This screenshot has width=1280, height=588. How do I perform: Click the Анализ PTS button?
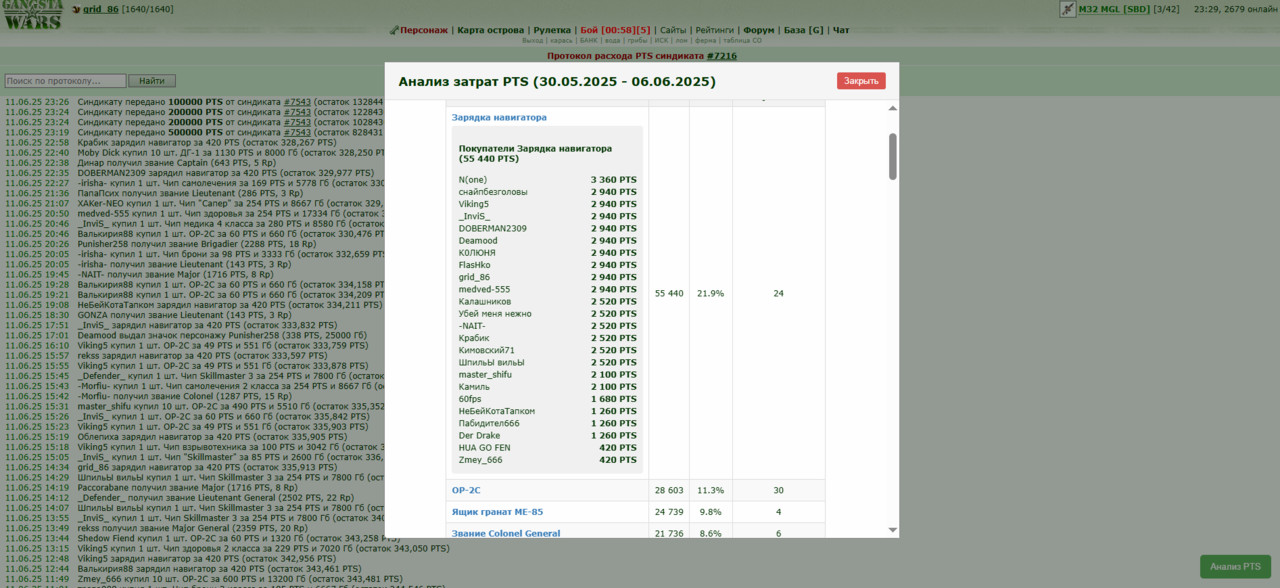1235,567
